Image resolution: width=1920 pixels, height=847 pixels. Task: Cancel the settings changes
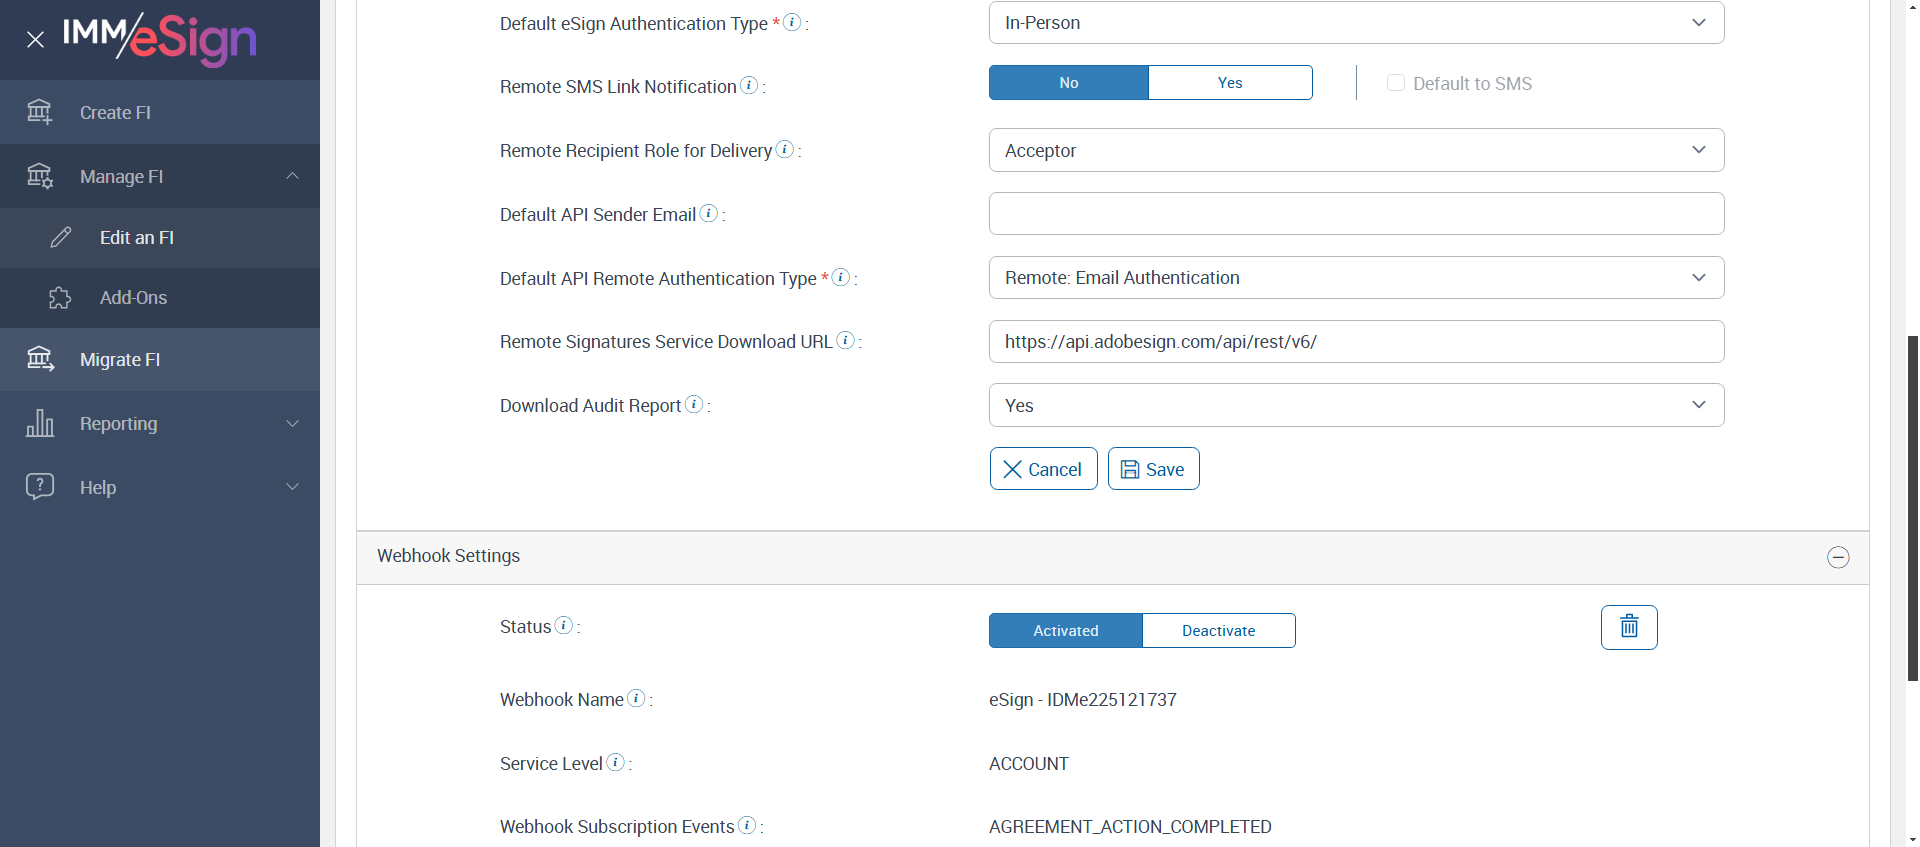coord(1043,469)
